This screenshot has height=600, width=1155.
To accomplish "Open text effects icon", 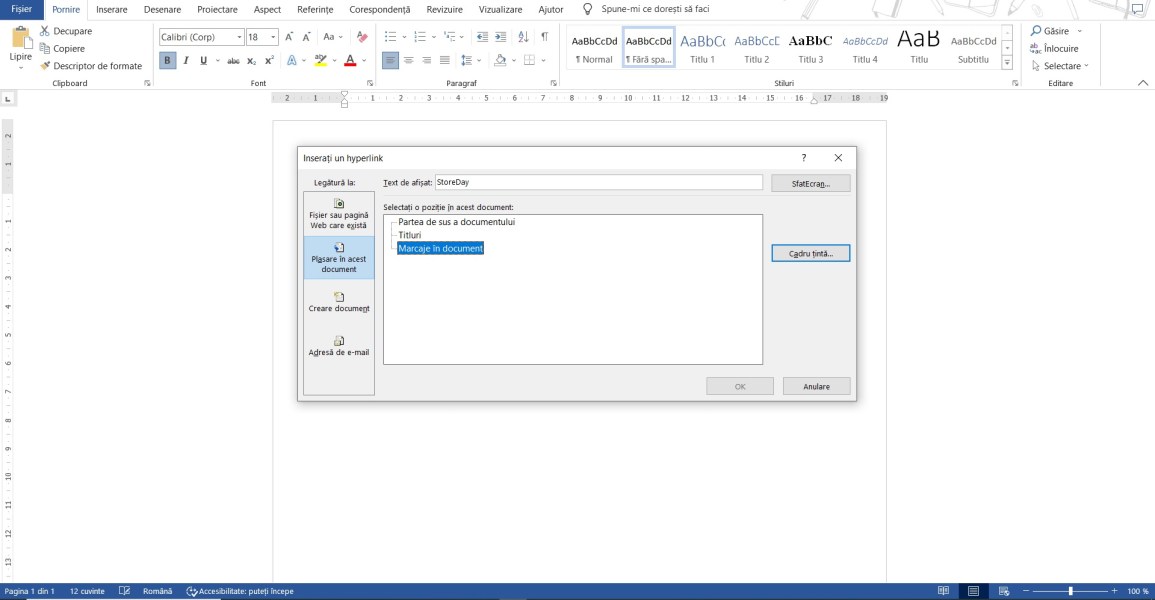I will 292,60.
